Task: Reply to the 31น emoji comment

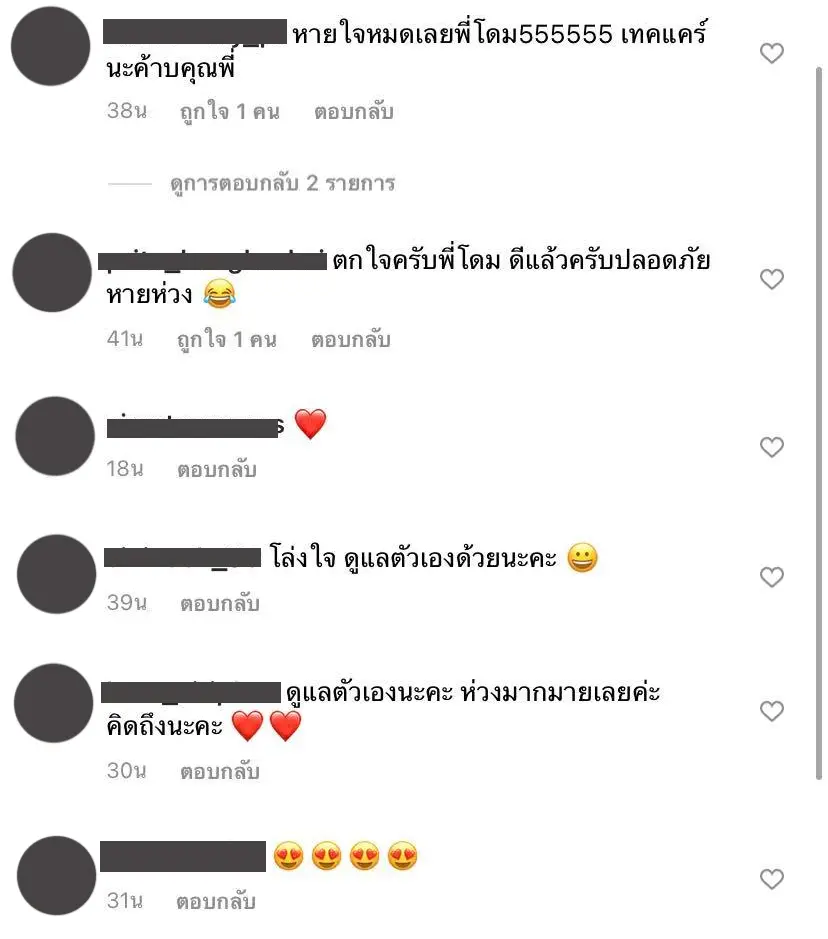Action: pyautogui.click(x=216, y=901)
